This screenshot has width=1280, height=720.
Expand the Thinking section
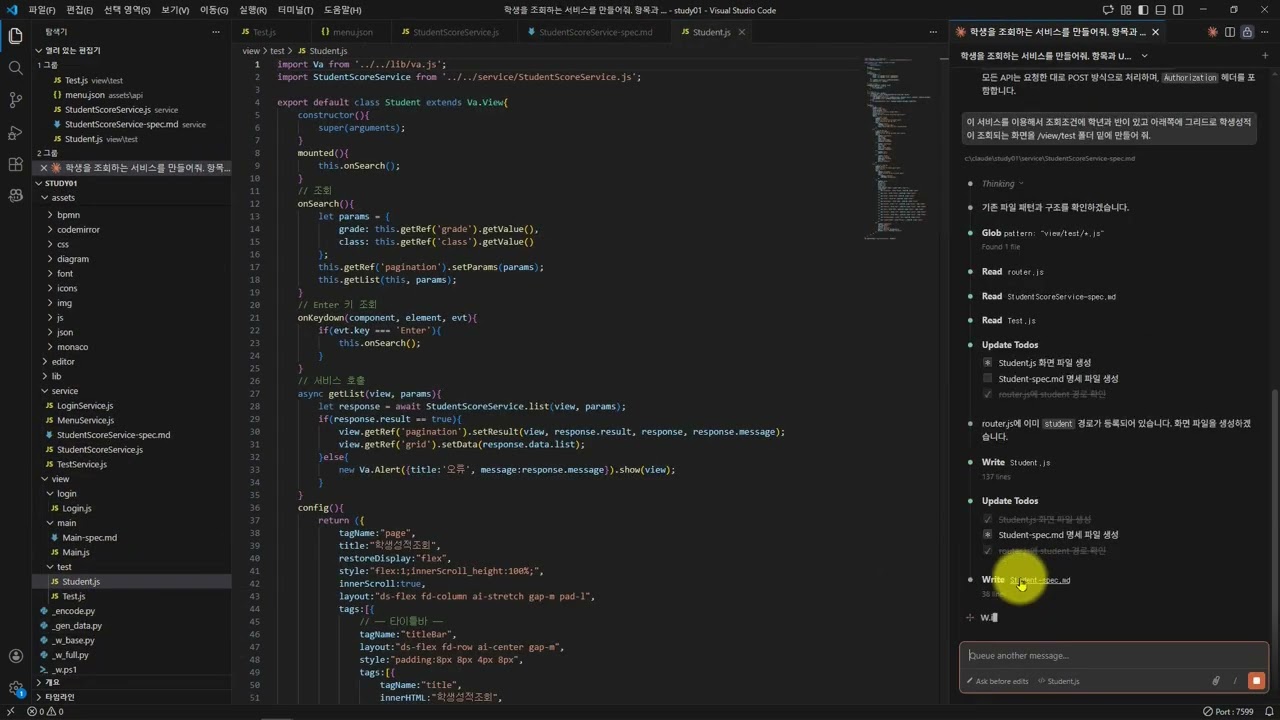[x=1002, y=184]
